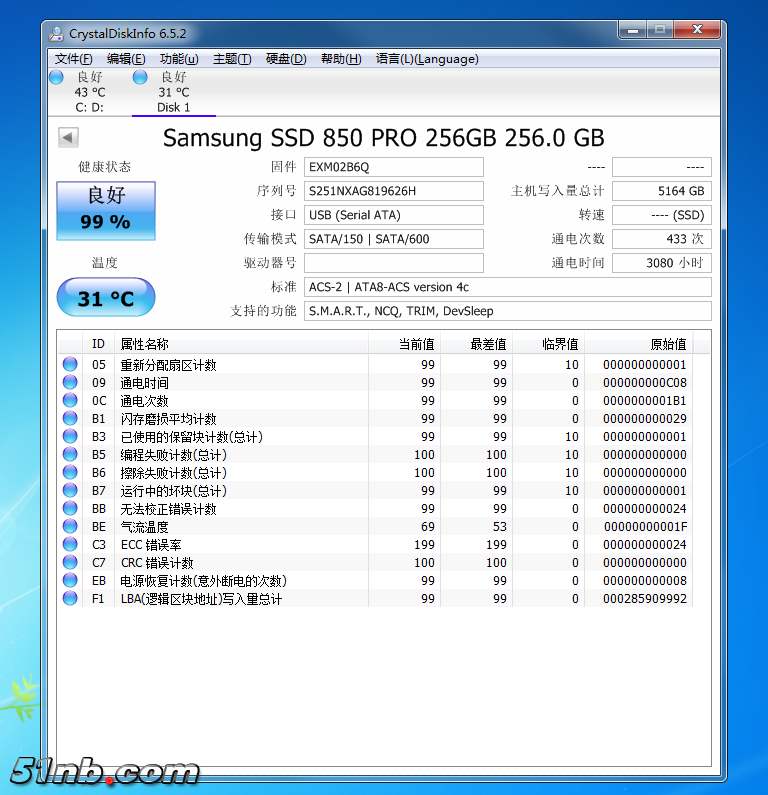
Task: Click status icon for row B5
Action: click(70, 454)
